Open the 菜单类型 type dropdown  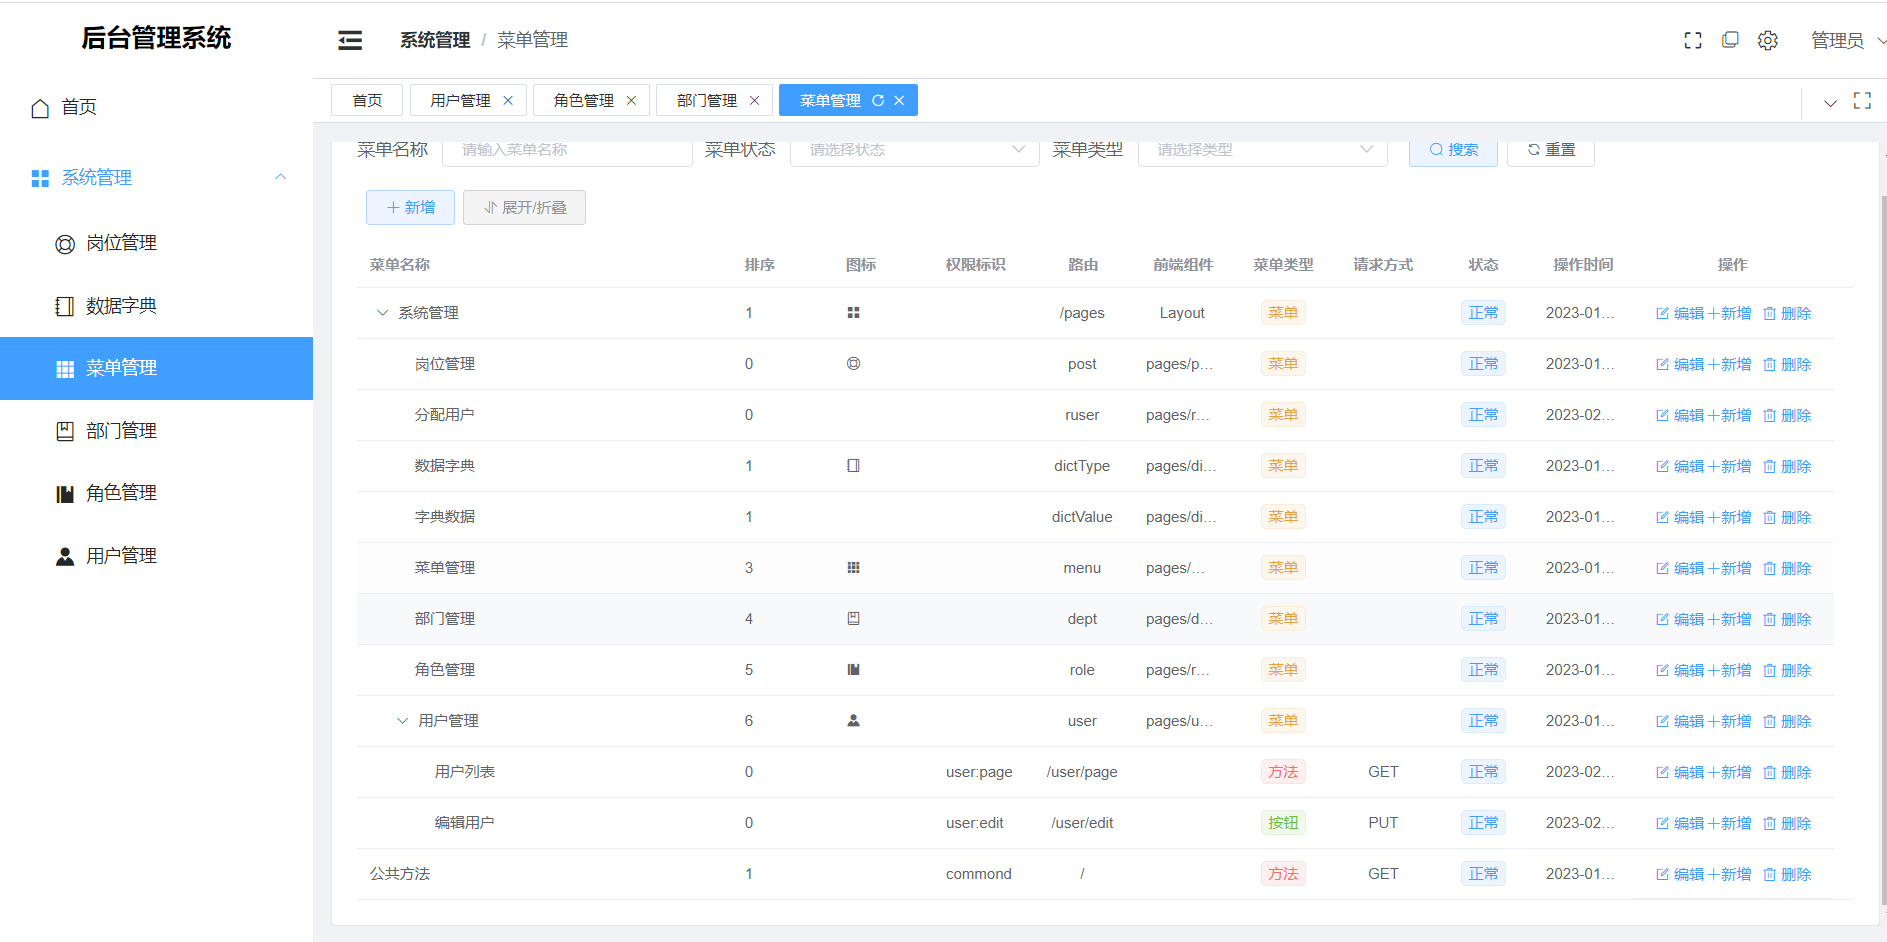(1262, 150)
